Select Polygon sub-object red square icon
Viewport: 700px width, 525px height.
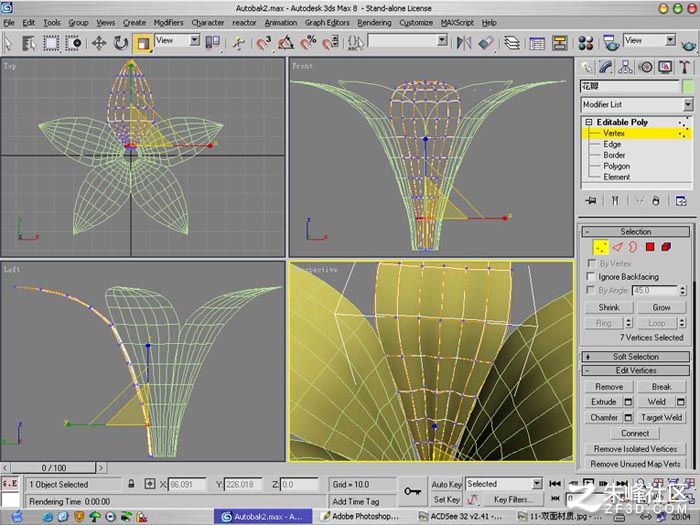650,247
